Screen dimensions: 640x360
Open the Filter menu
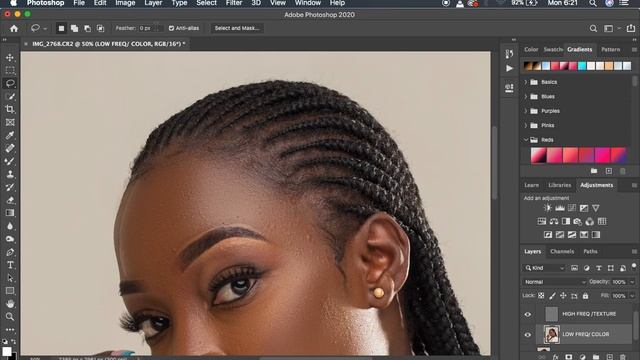coord(234,3)
